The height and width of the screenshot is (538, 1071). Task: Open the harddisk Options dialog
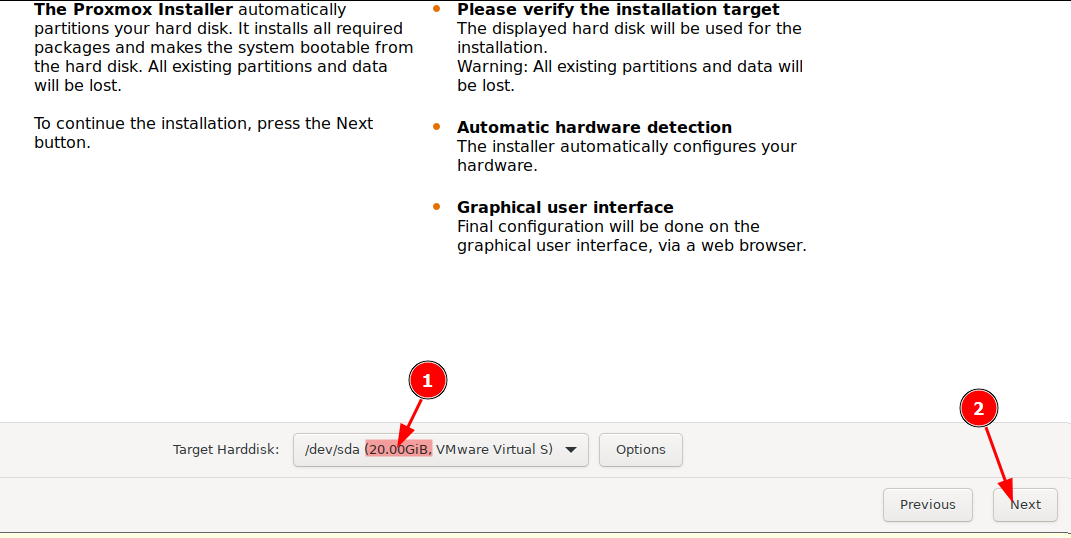(640, 450)
